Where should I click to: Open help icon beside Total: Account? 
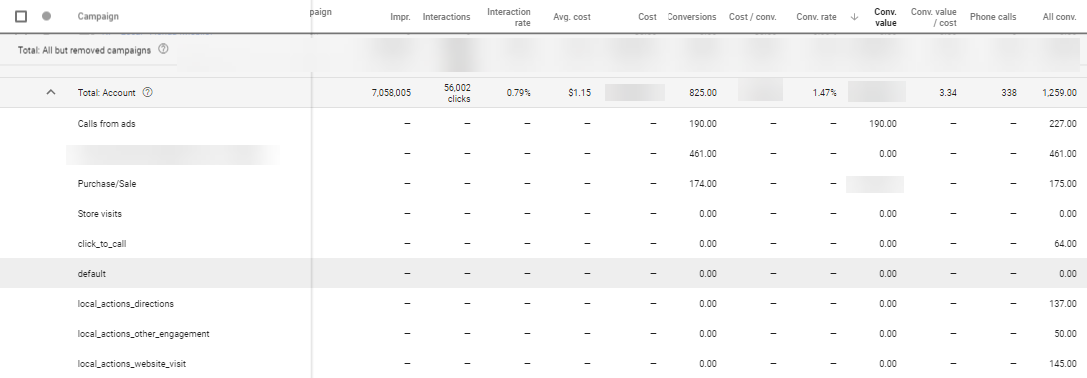click(x=147, y=92)
